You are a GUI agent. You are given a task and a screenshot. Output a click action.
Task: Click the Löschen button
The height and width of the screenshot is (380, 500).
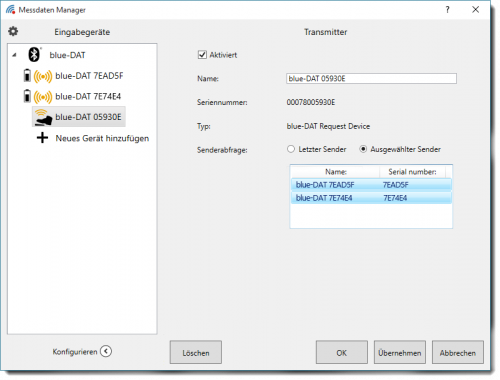coord(196,352)
